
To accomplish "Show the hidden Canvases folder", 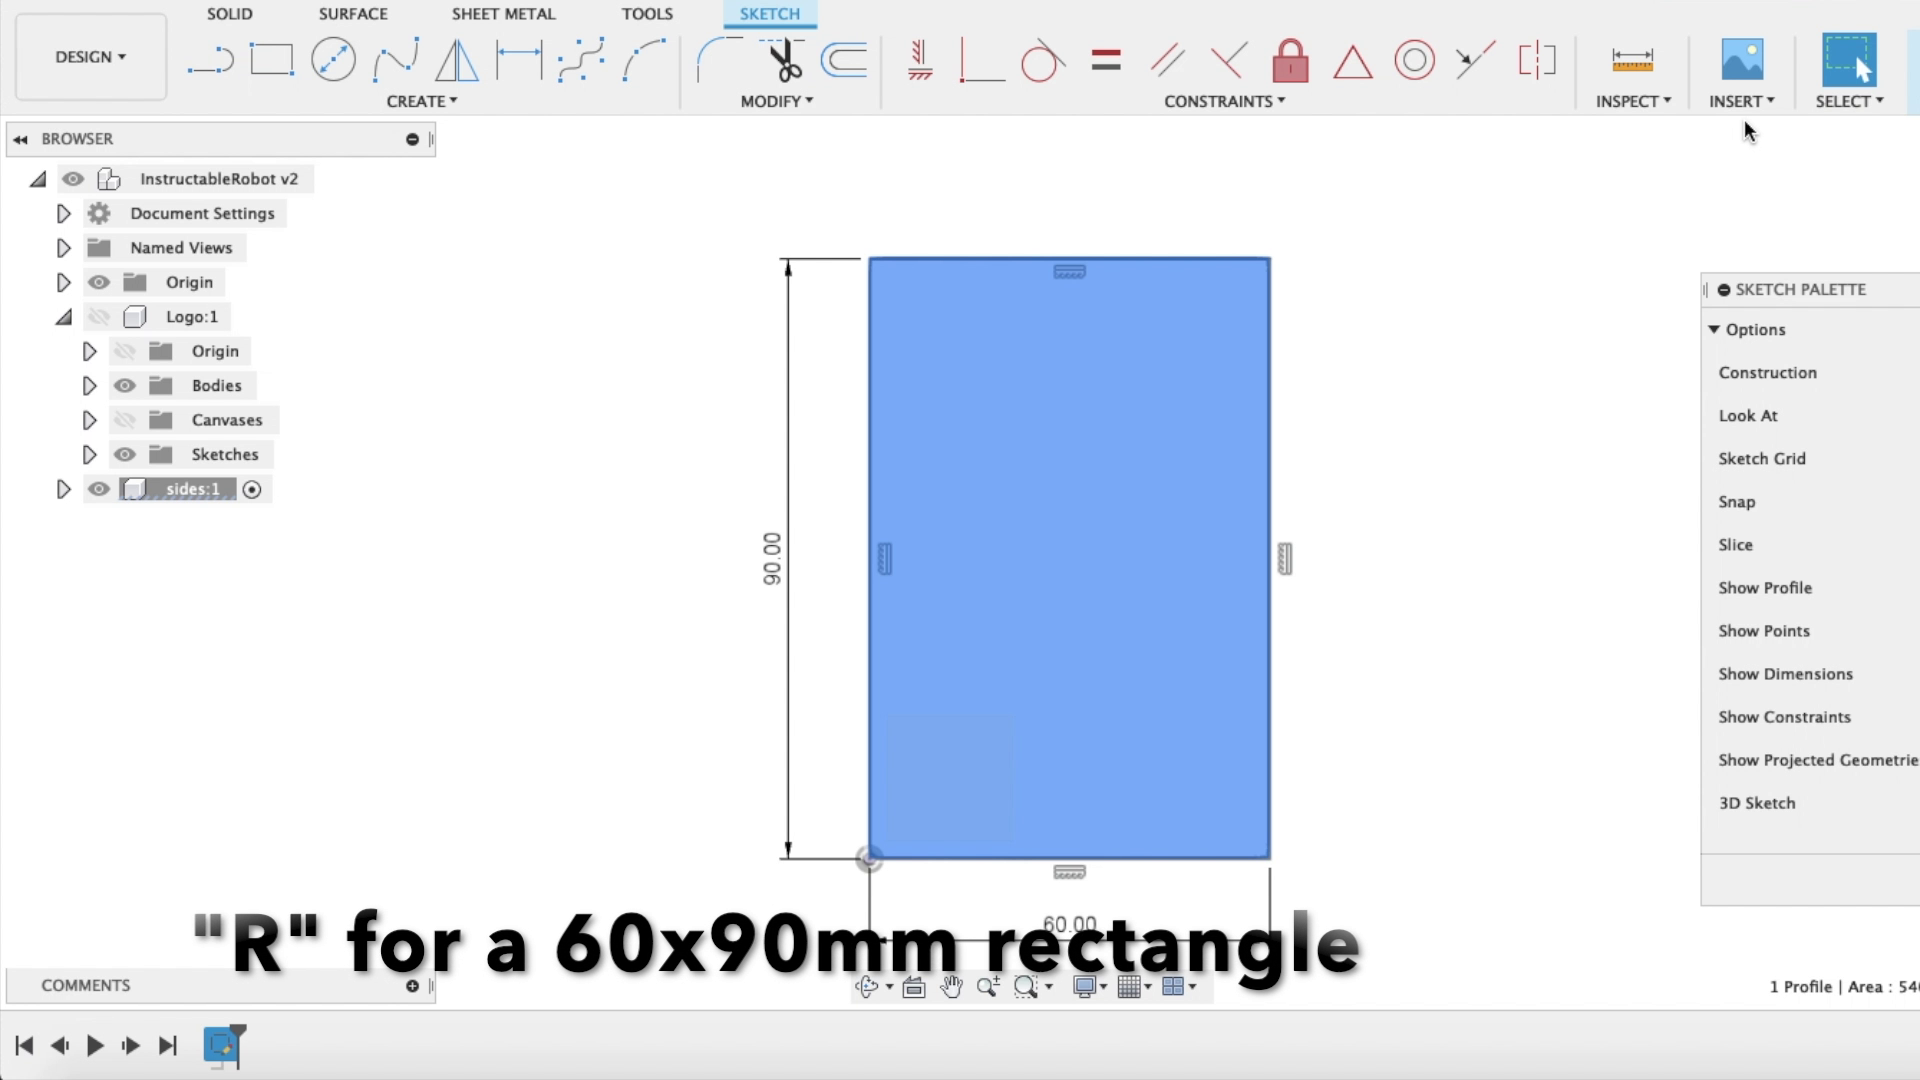I will (x=124, y=420).
